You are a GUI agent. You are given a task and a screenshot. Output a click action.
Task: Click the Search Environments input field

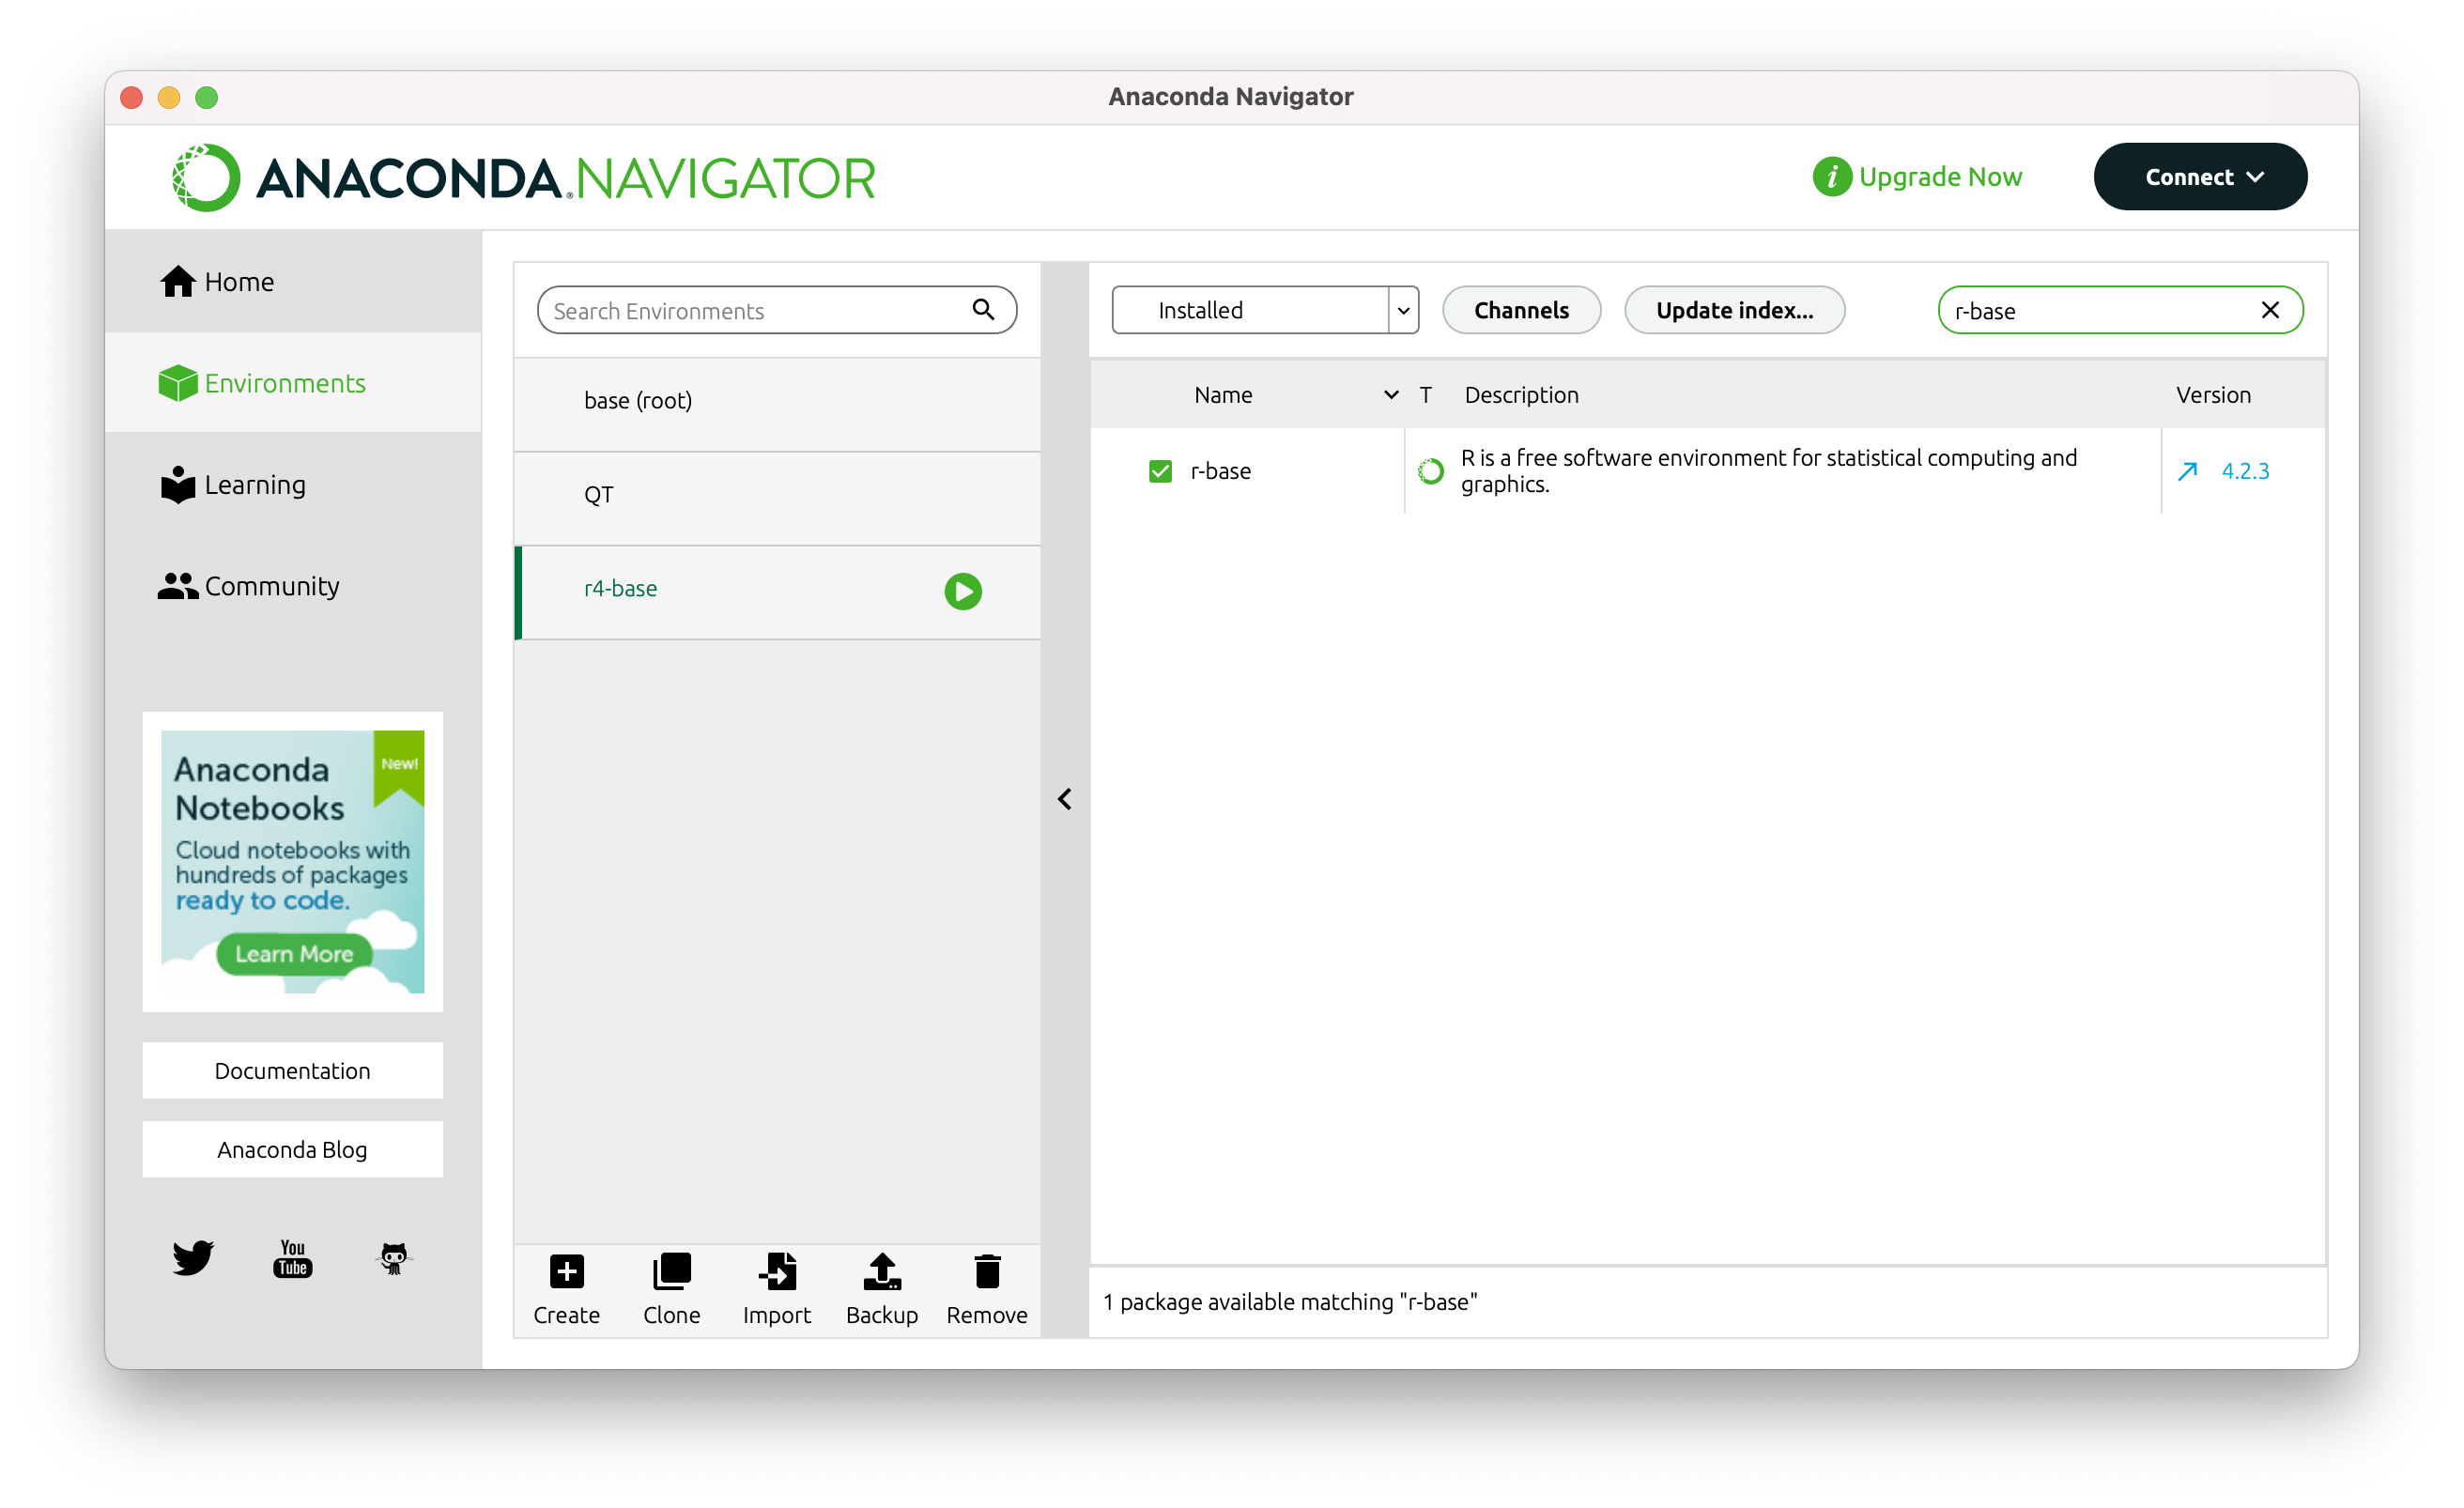pyautogui.click(x=757, y=311)
